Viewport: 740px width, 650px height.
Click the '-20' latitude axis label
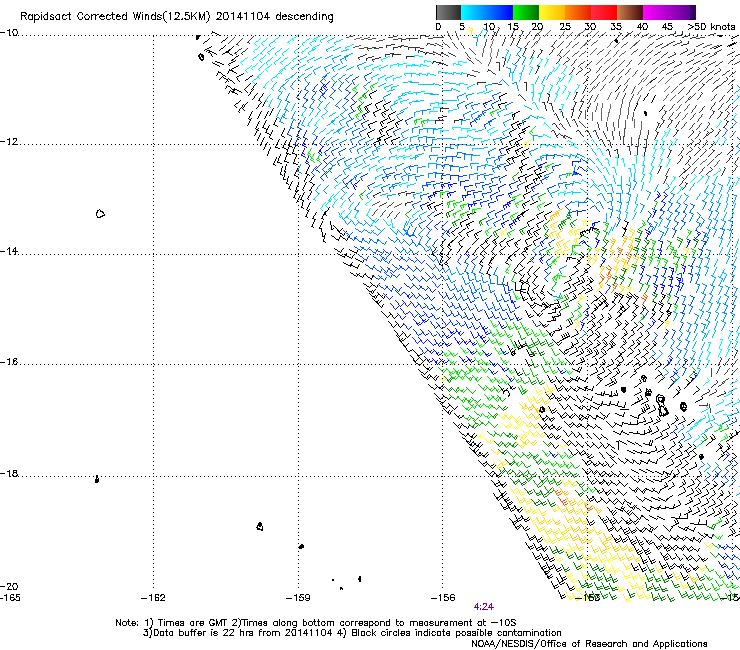[x=9, y=586]
